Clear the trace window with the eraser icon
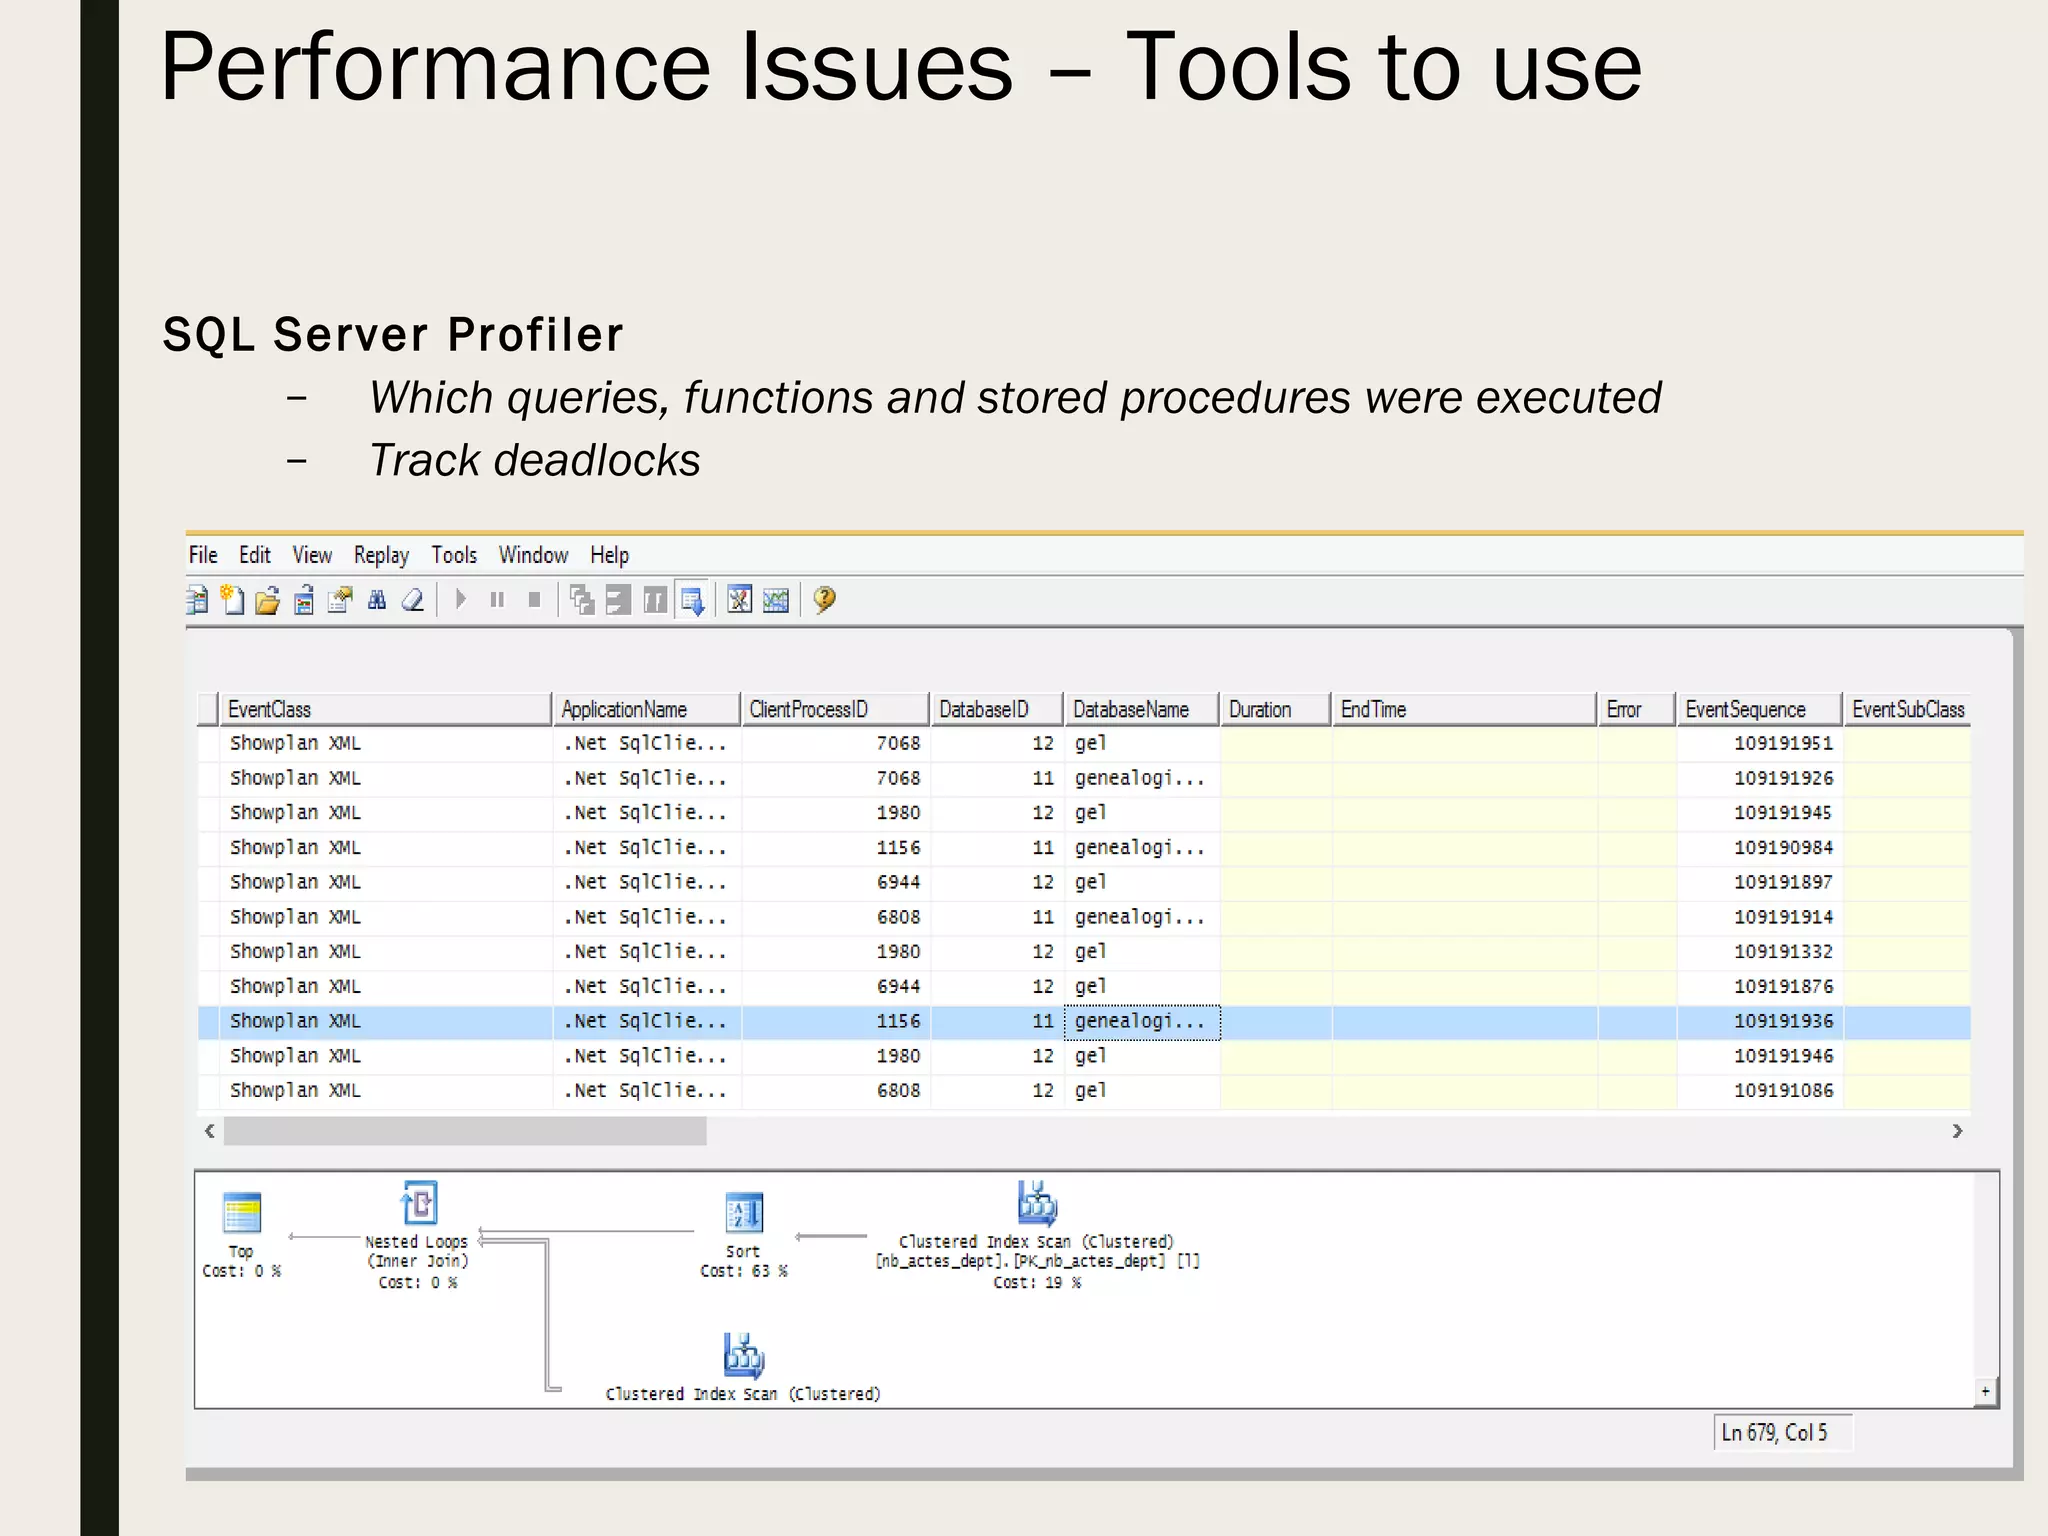 coord(413,600)
